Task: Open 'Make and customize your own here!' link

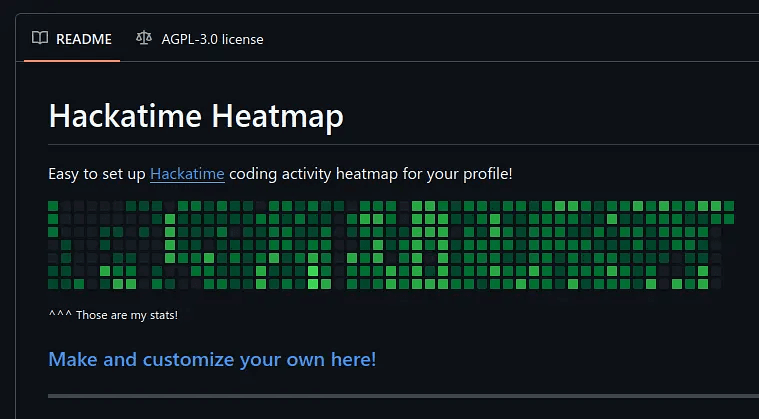Action: click(x=212, y=359)
